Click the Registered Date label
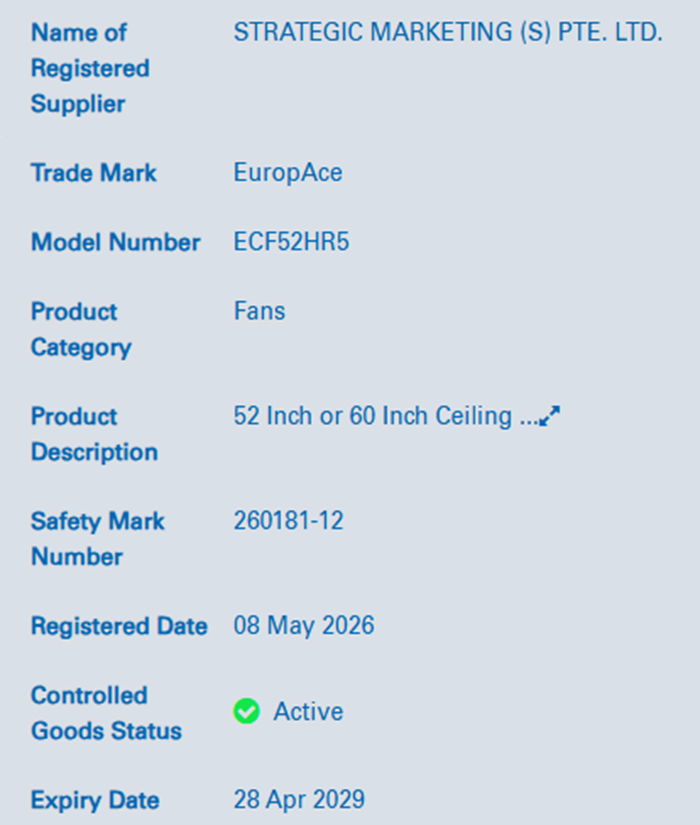700x825 pixels. [x=119, y=626]
